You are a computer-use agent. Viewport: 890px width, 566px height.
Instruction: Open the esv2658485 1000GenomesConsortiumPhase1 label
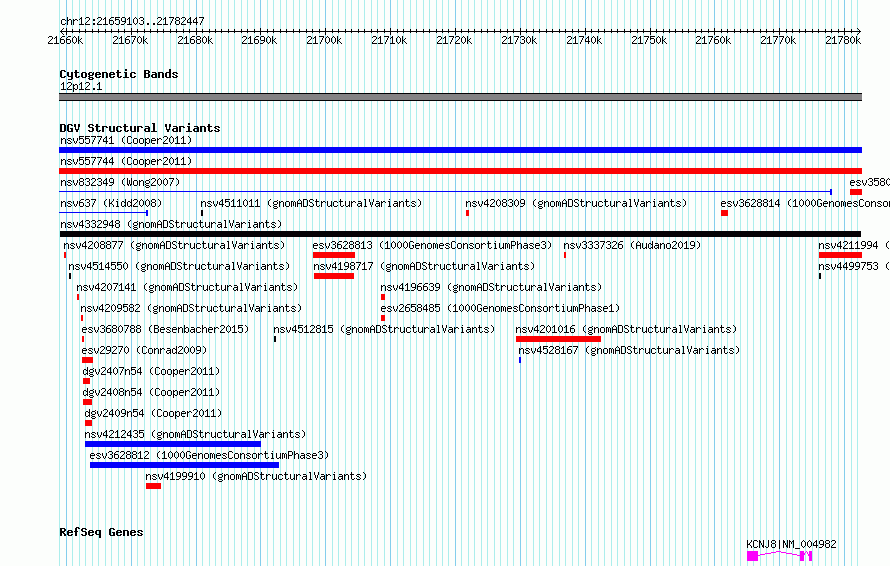tap(501, 308)
